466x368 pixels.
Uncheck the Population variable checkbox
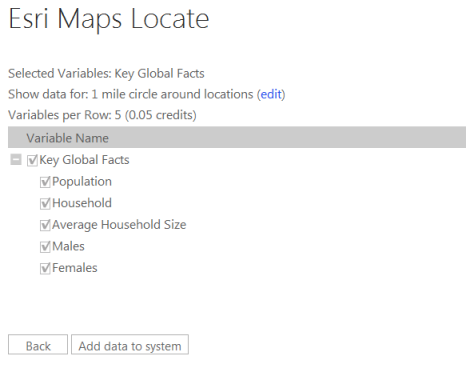[x=45, y=182]
